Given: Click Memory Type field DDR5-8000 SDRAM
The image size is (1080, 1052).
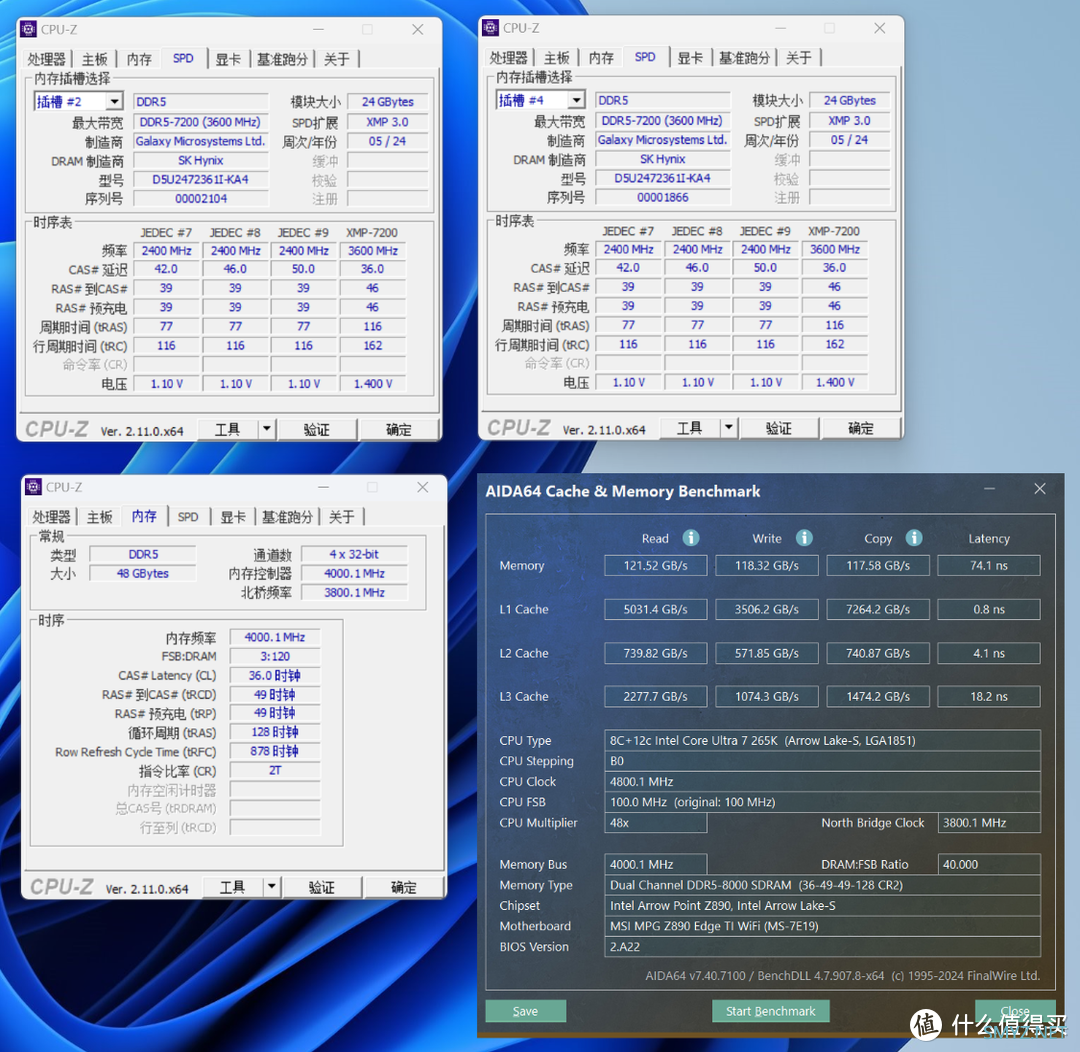Looking at the screenshot, I should click(x=822, y=885).
